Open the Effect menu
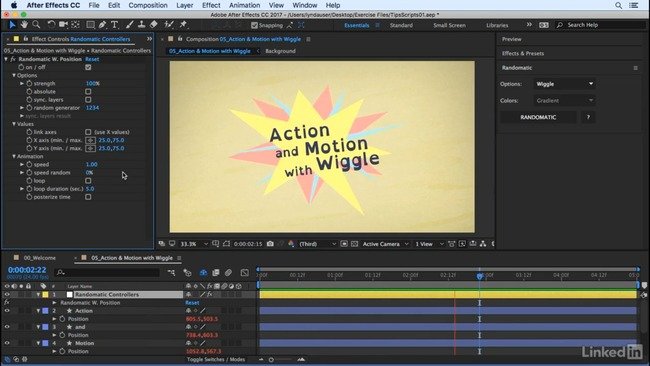Image resolution: width=650 pixels, height=366 pixels. click(x=211, y=5)
